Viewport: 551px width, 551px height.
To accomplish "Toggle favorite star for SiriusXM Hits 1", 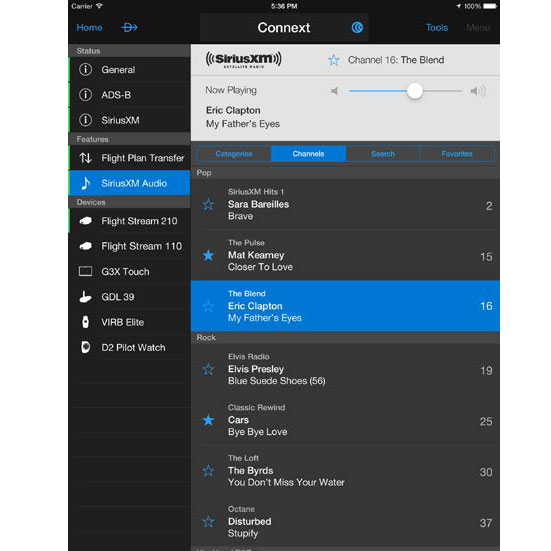I will [208, 204].
